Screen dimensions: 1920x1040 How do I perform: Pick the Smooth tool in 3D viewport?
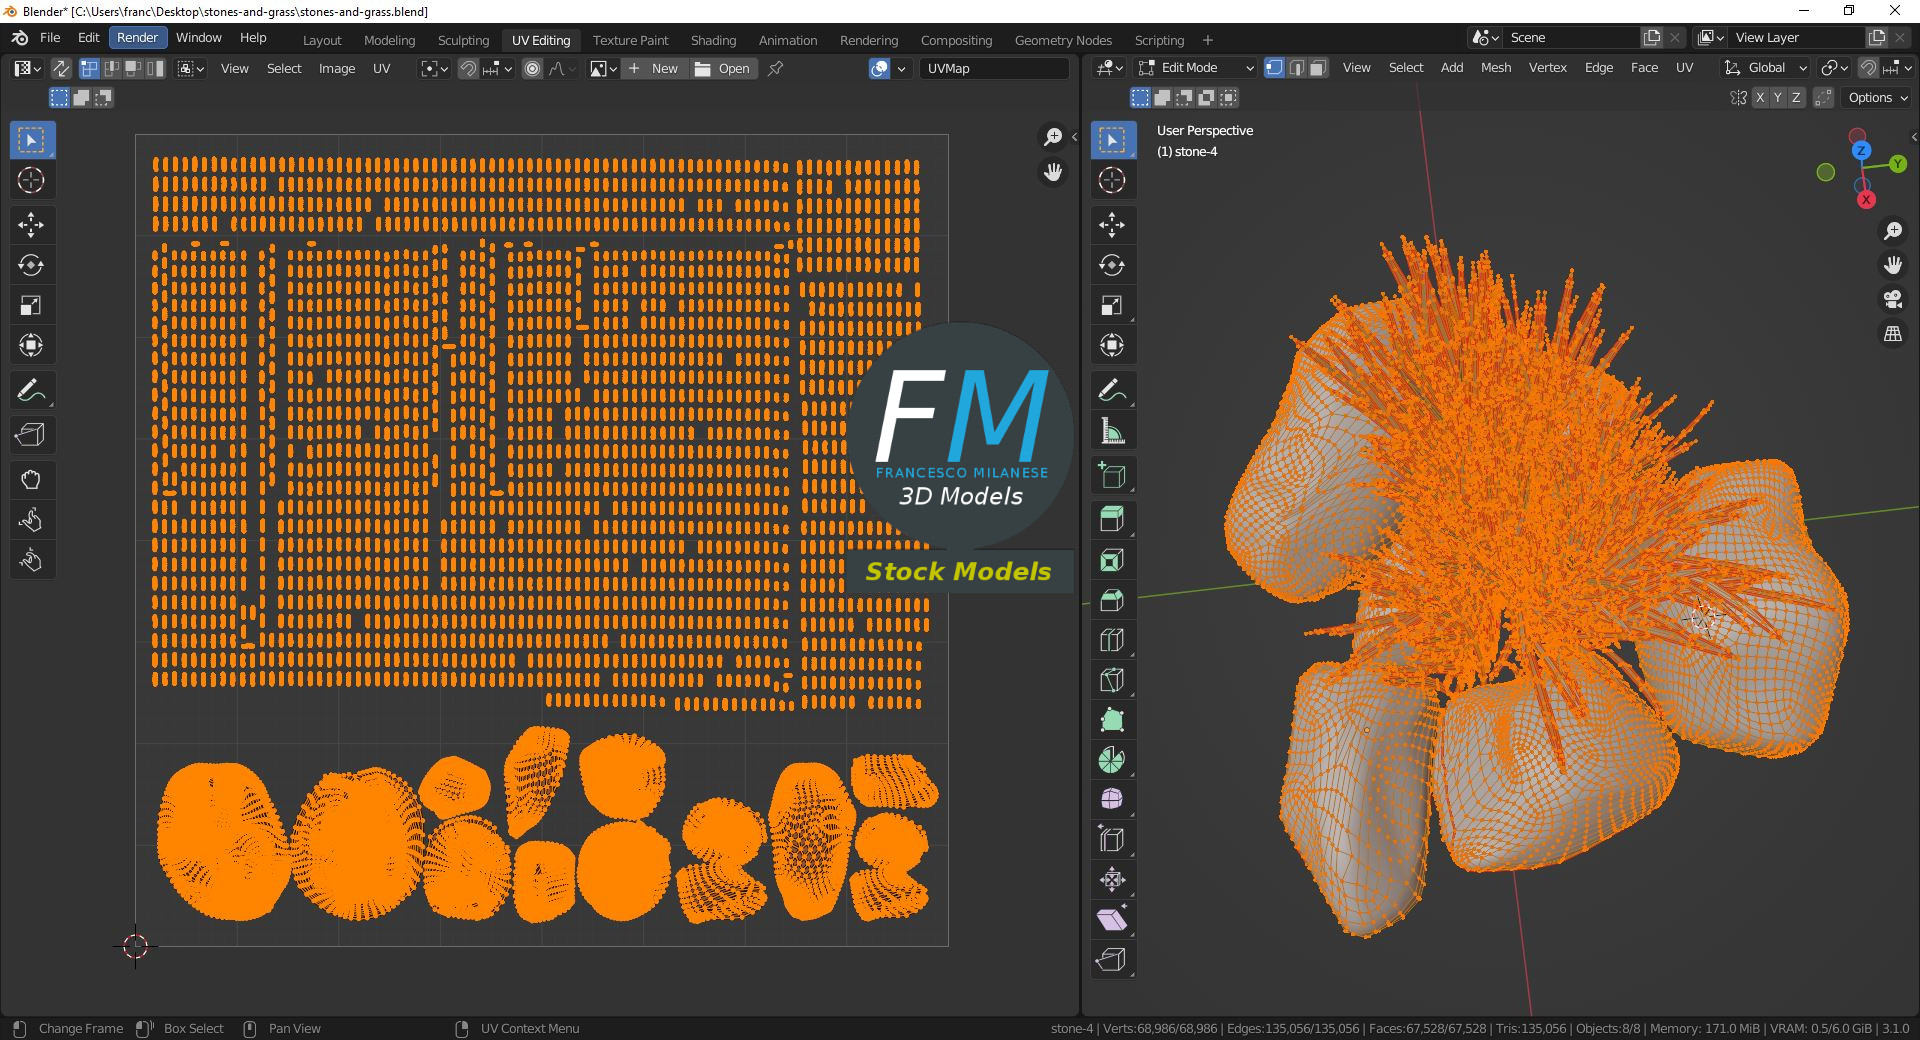click(x=1112, y=800)
